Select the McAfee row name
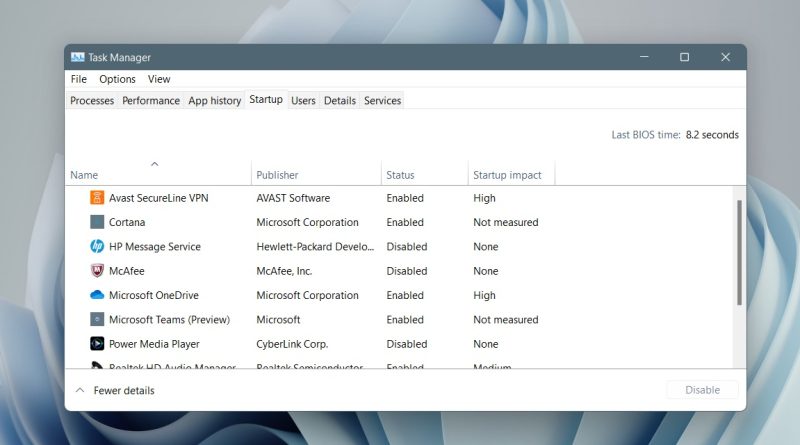This screenshot has height=445, width=800. [x=127, y=271]
